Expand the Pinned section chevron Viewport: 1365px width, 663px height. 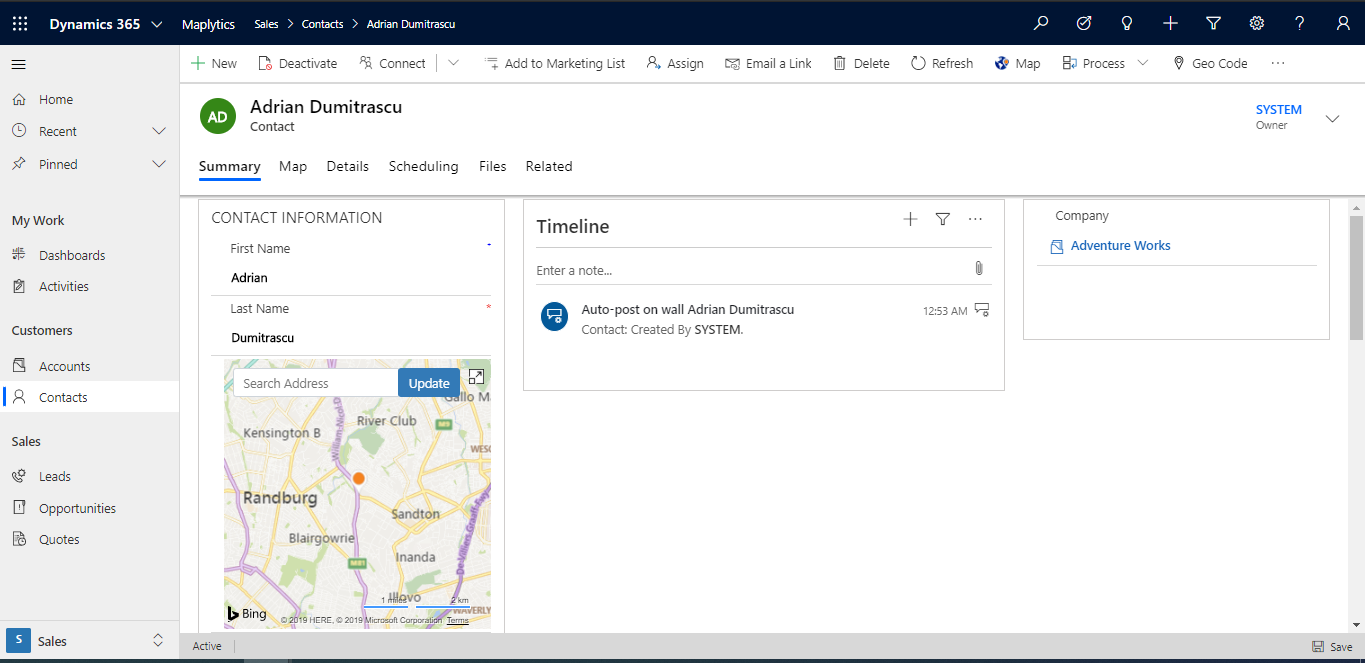tap(158, 164)
